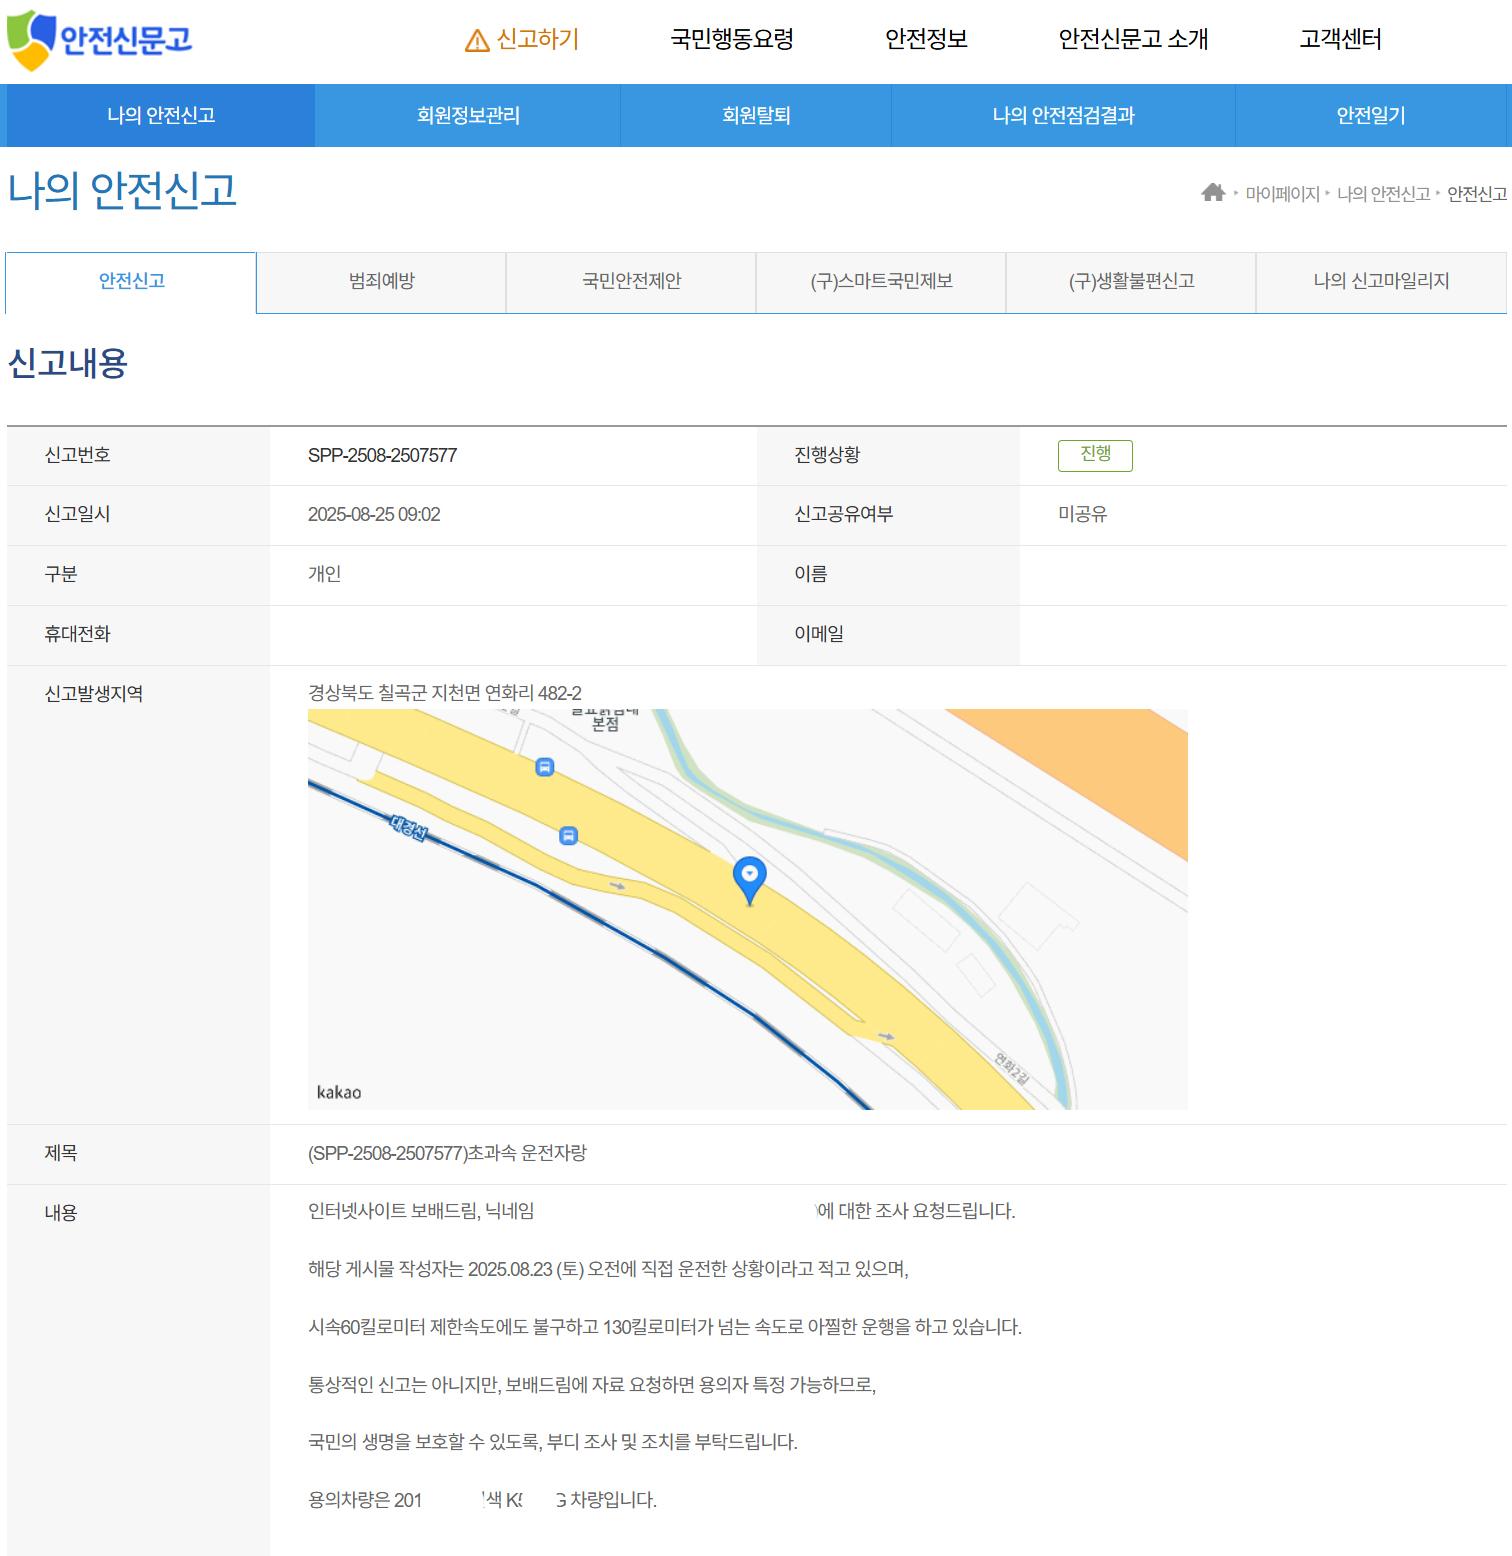This screenshot has height=1556, width=1512.
Task: Click the 안전신문고 shield logo
Action: click(x=98, y=40)
